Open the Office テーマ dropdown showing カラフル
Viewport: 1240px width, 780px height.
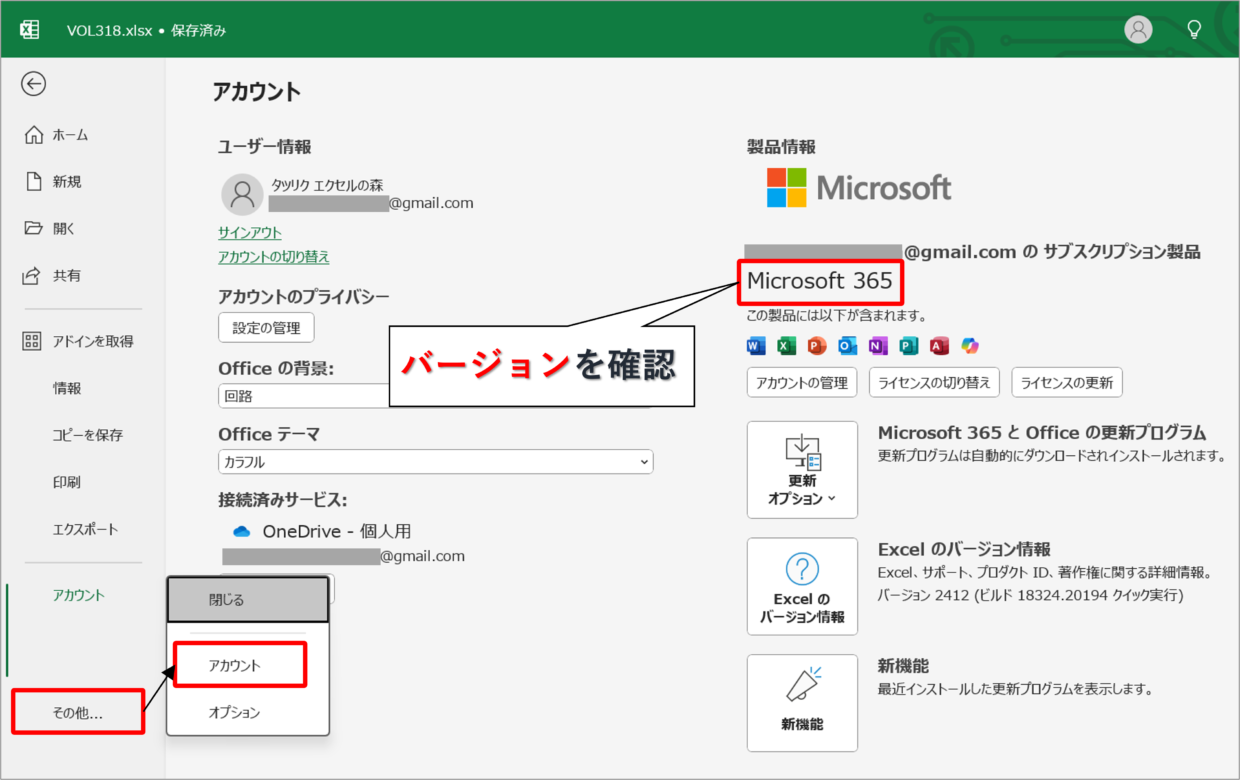click(436, 462)
